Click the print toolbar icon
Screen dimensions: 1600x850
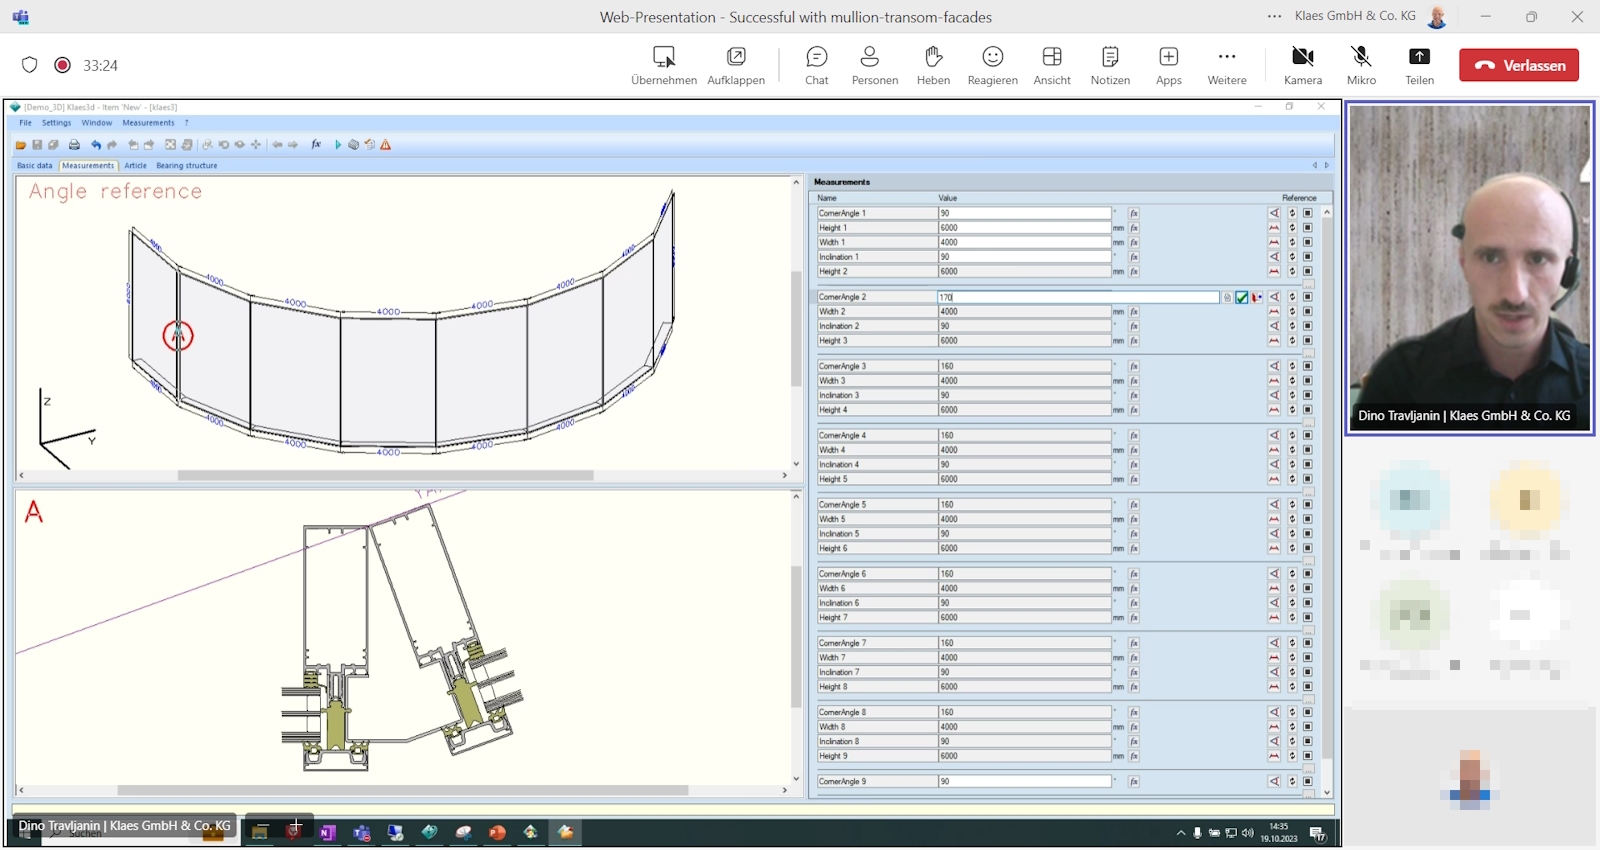74,145
